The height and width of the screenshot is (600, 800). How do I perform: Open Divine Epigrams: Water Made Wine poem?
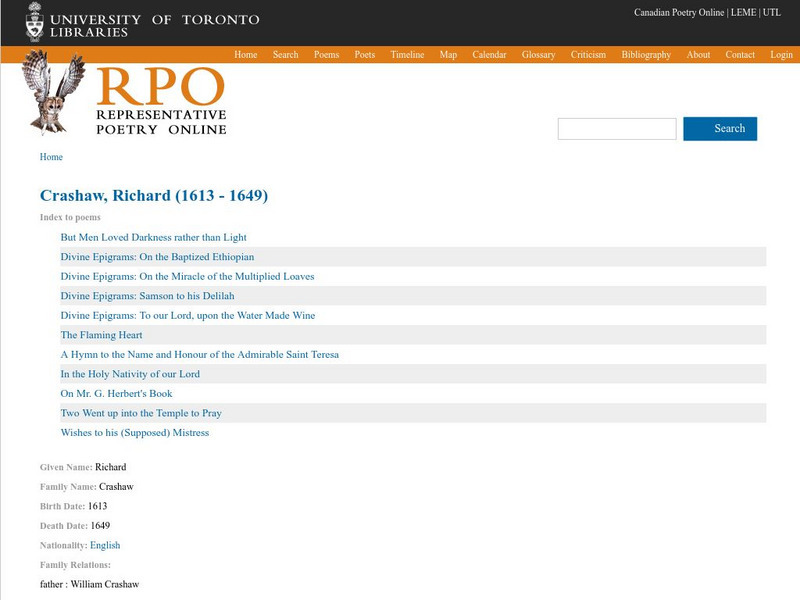188,315
